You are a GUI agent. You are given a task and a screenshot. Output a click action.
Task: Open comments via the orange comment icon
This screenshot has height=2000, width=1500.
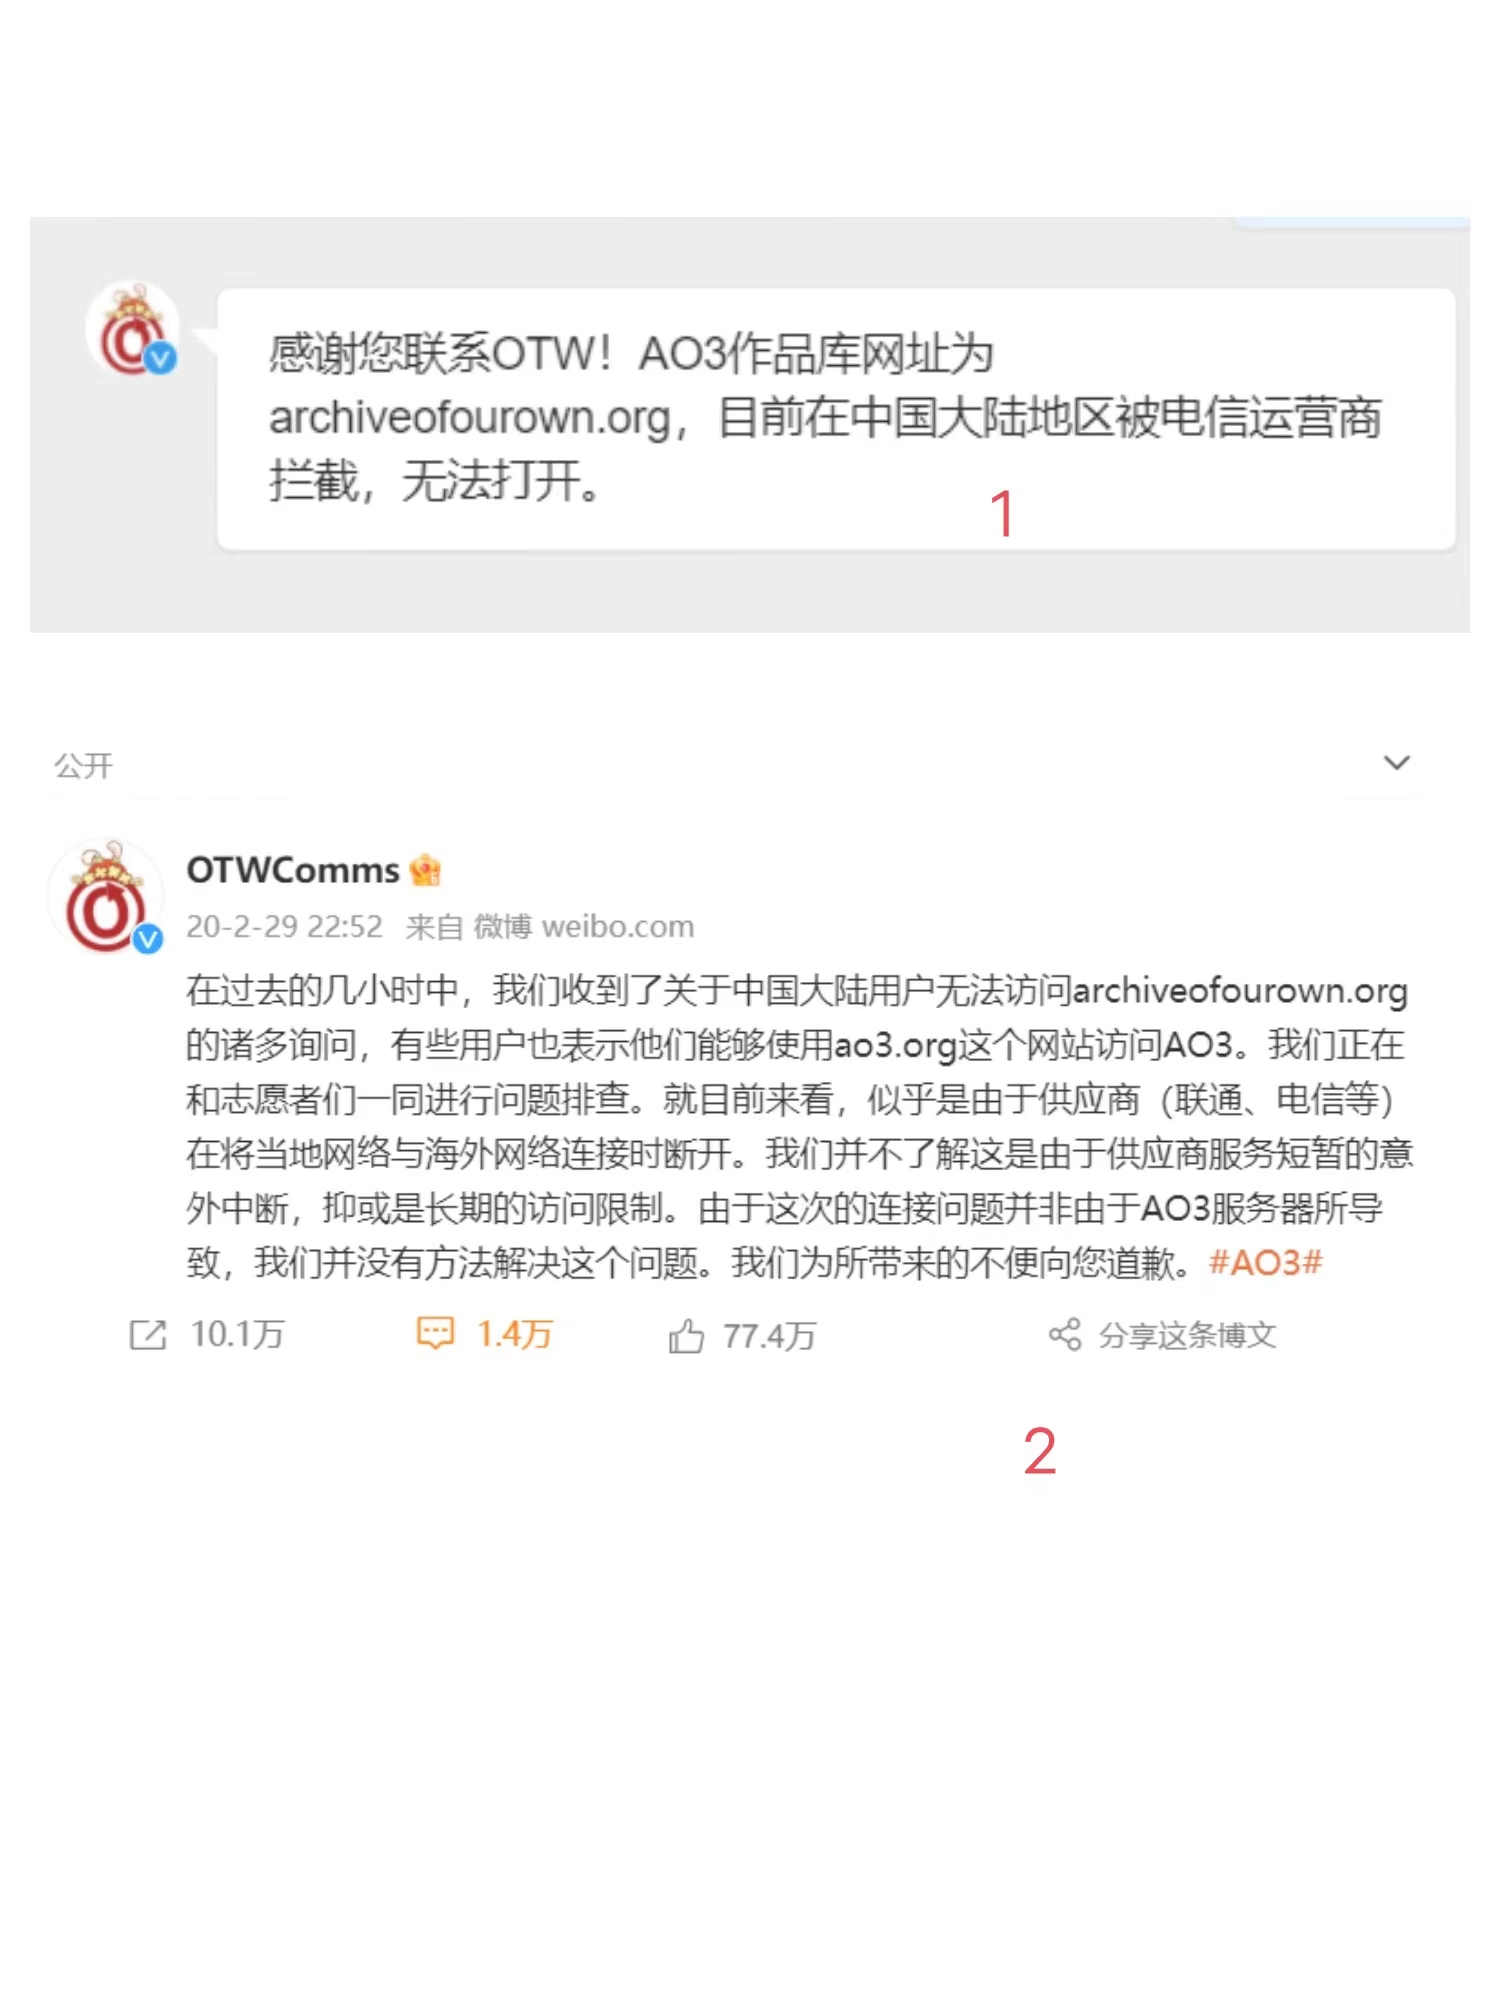click(x=435, y=1334)
